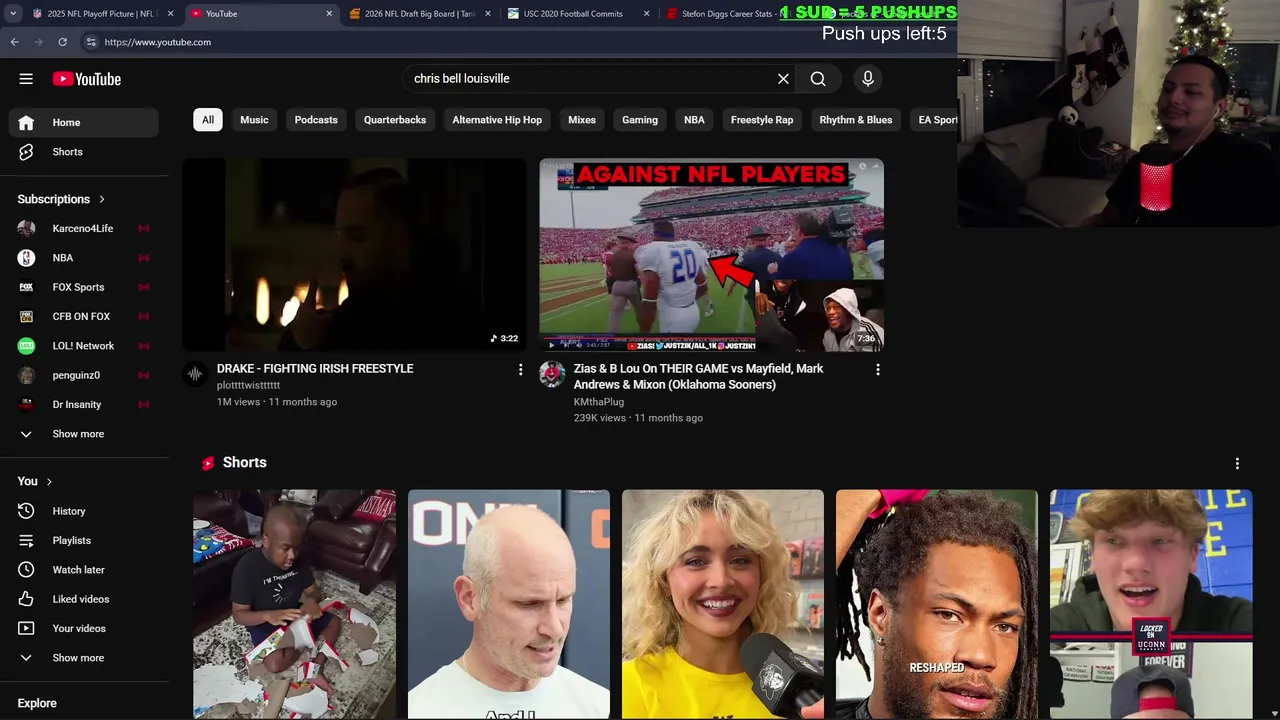
Task: Open the KMthaPlug channel avatar
Action: [552, 374]
